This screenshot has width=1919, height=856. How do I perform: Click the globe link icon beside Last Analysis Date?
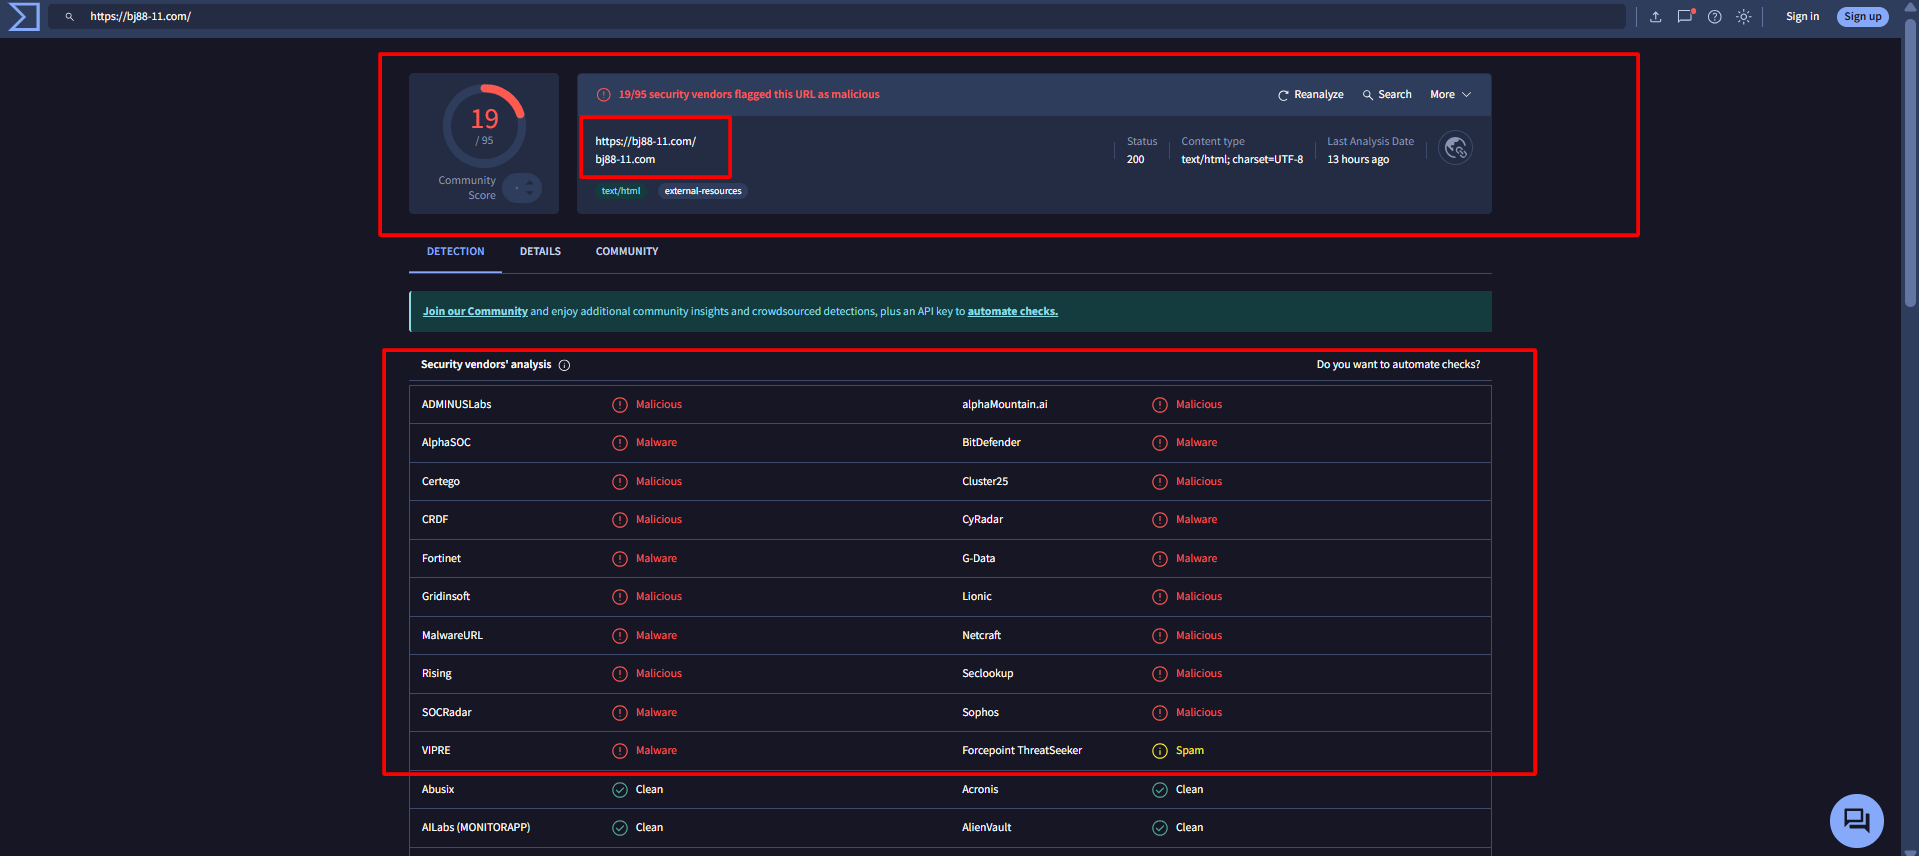coord(1455,149)
